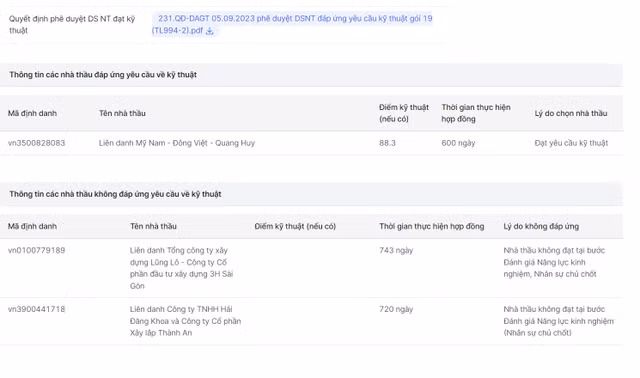This screenshot has width=640, height=378.
Task: Open the 231.QD-DAGT 05.09.2023 pdf link
Action: click(x=291, y=24)
